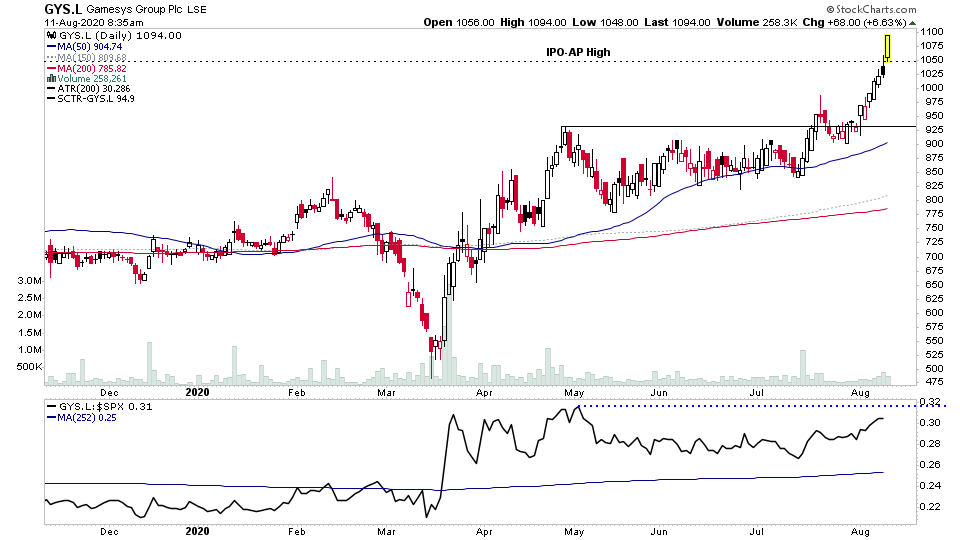Click the Open 1056.00 value

point(459,23)
